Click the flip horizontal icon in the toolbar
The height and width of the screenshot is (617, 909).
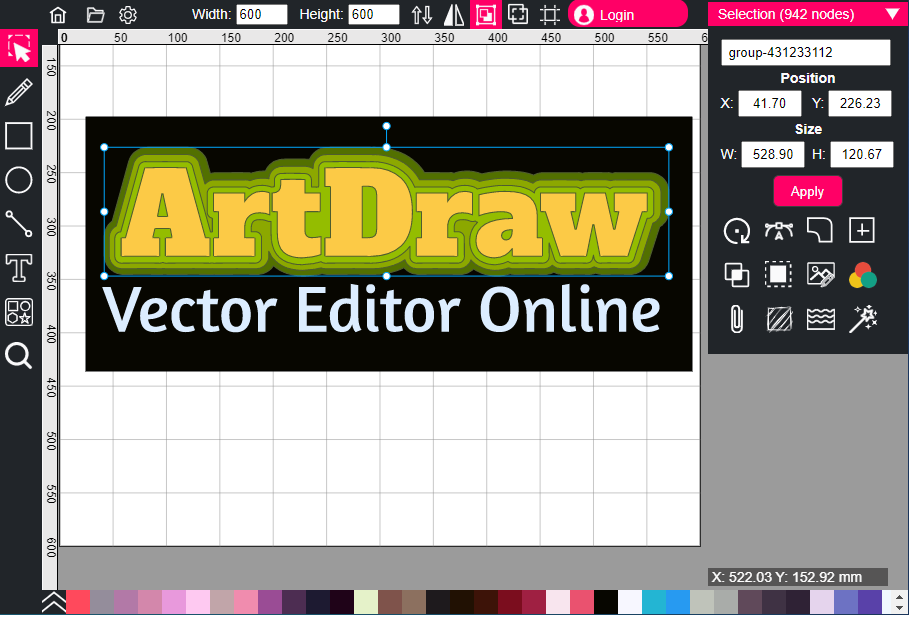(453, 14)
